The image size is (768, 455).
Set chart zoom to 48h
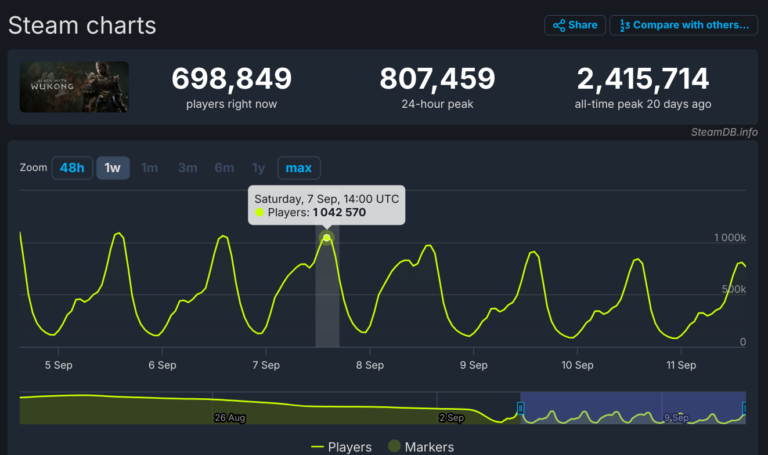point(72,168)
